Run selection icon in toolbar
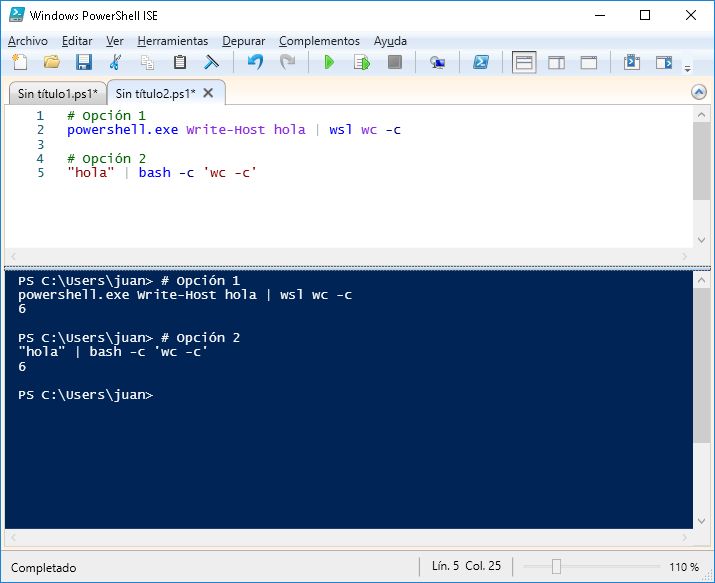This screenshot has width=715, height=583. point(362,62)
